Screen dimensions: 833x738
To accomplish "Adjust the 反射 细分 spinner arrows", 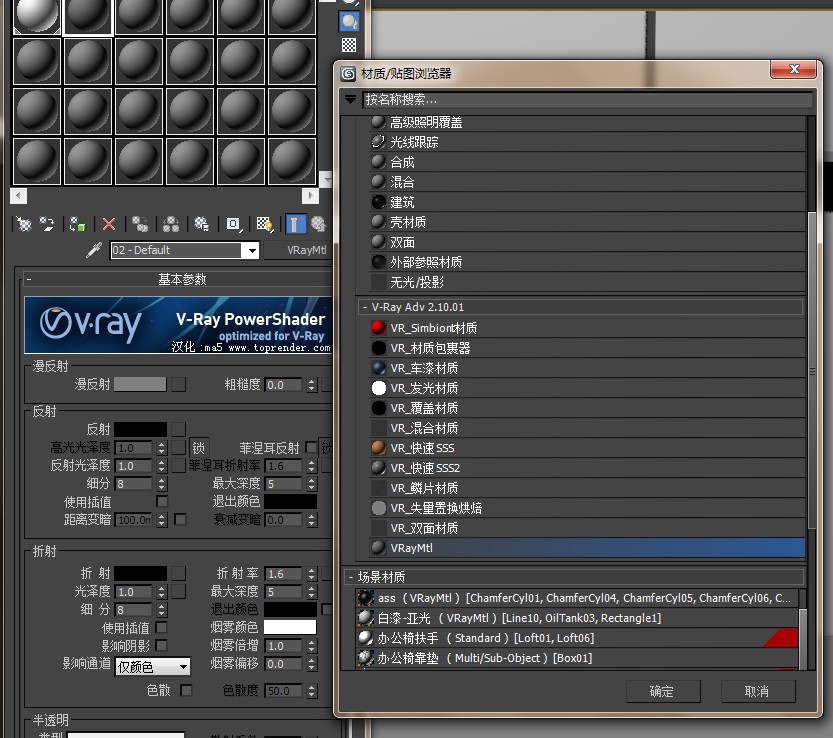I will pos(162,483).
